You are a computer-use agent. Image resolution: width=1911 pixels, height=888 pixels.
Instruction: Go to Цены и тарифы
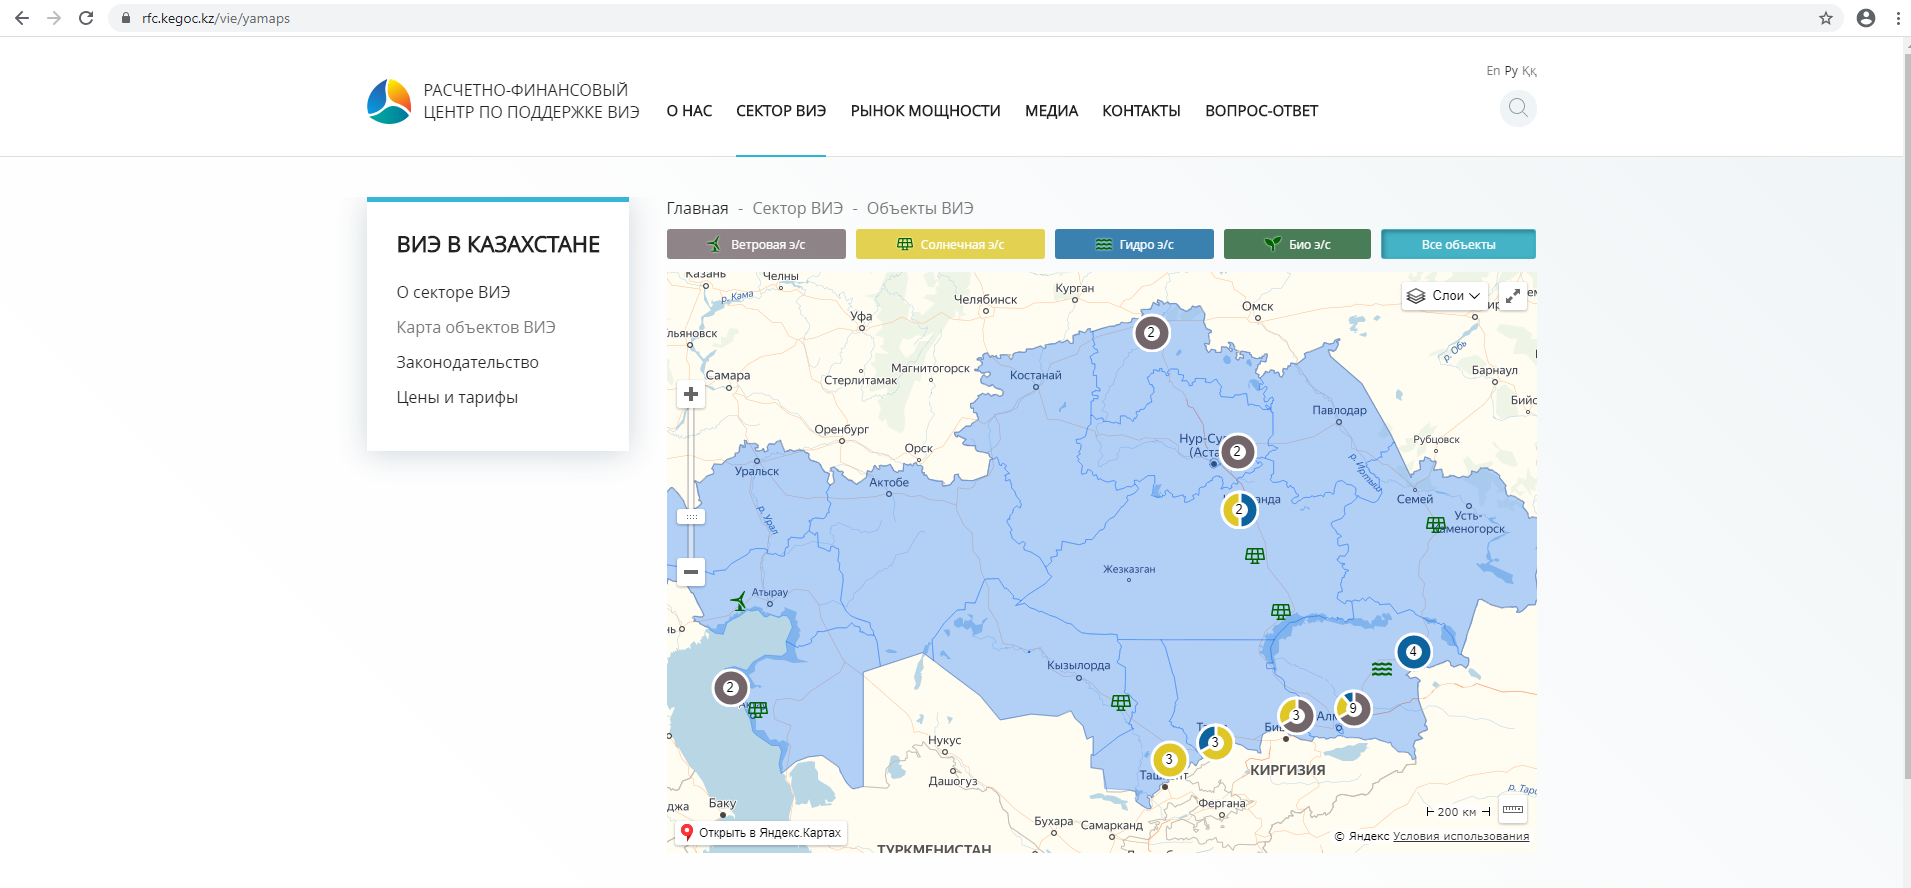coord(457,397)
